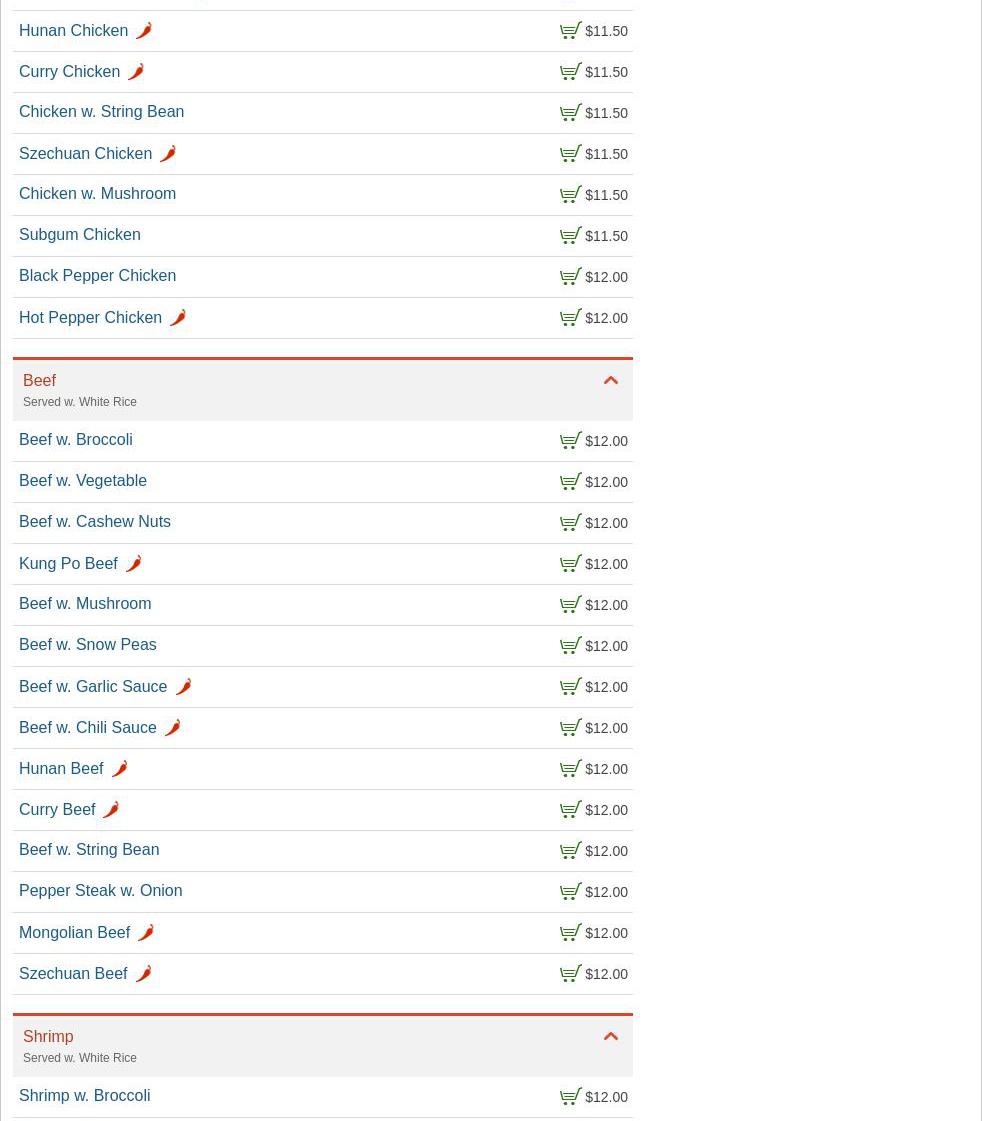Select the Beef w. Snow Peas link
The image size is (982, 1121).
tap(87, 645)
